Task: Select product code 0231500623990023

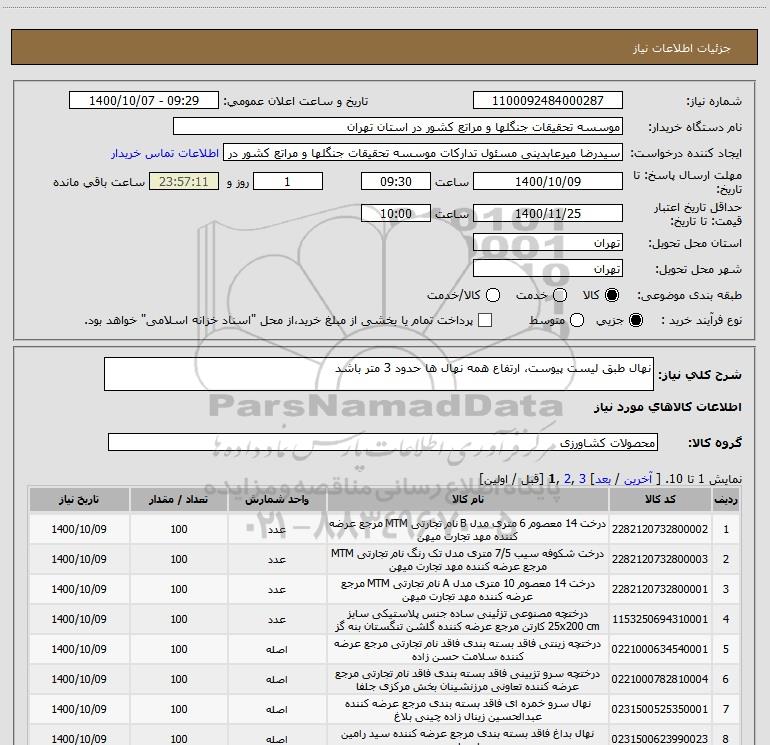Action: coord(660,739)
